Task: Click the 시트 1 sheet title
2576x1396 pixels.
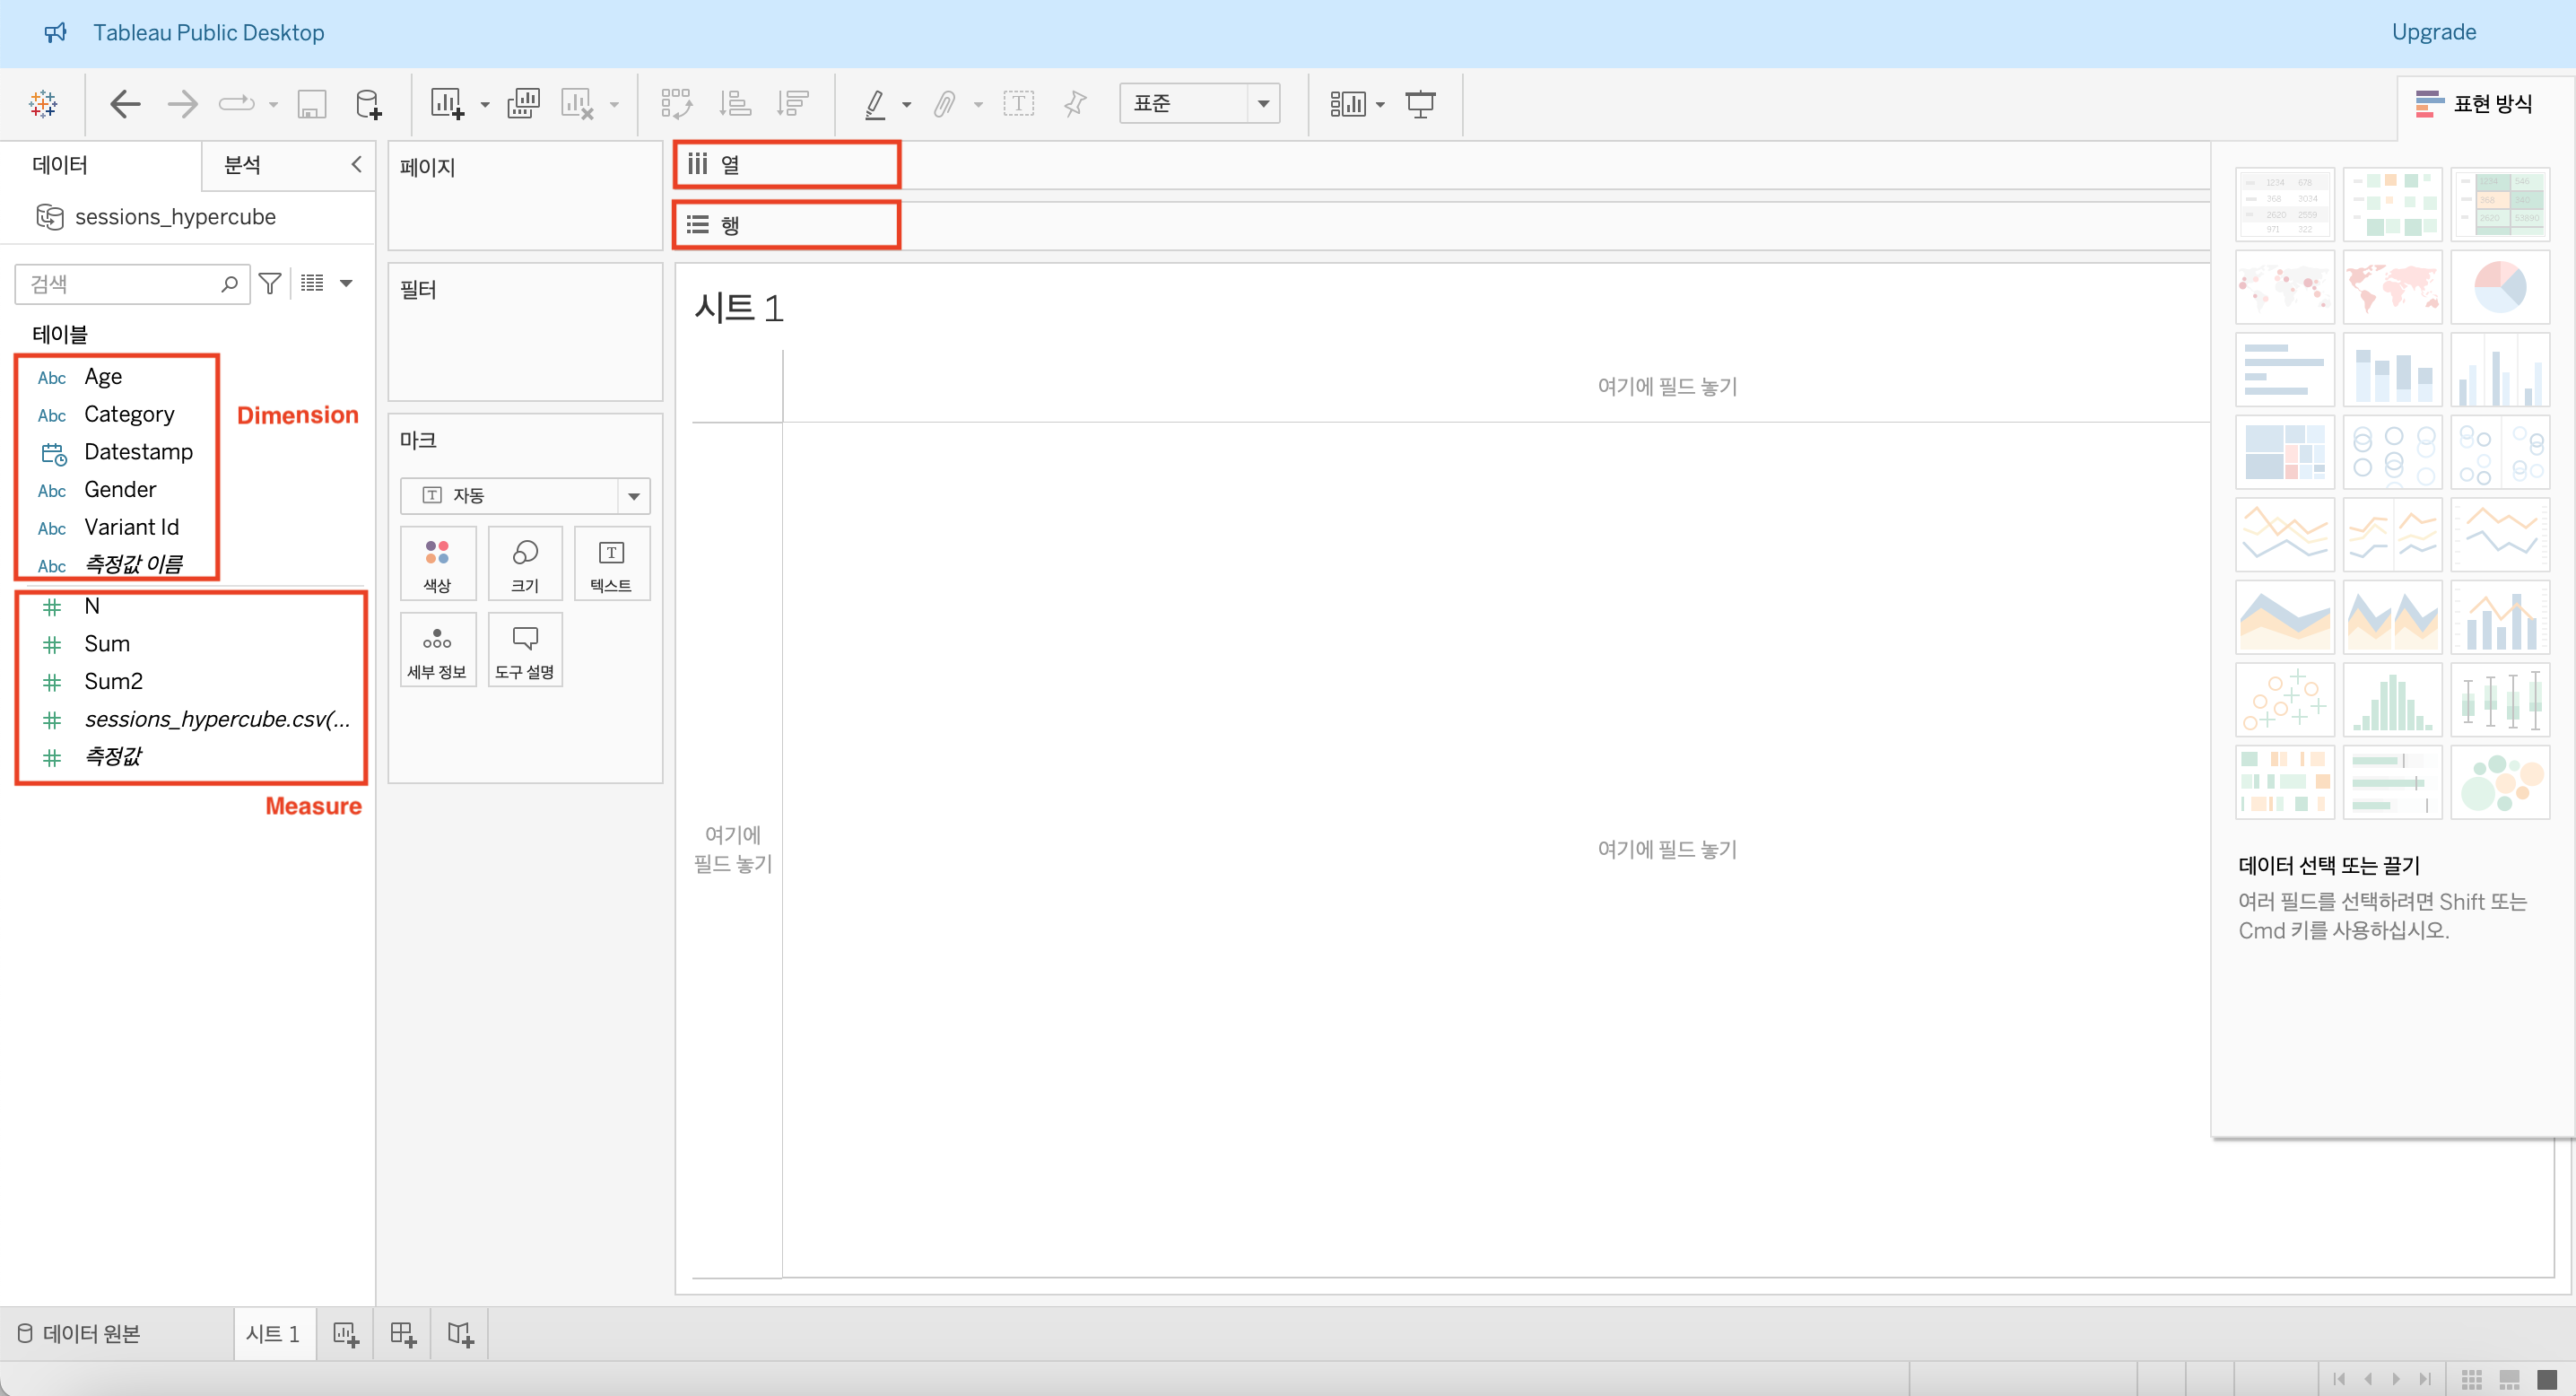Action: [739, 308]
